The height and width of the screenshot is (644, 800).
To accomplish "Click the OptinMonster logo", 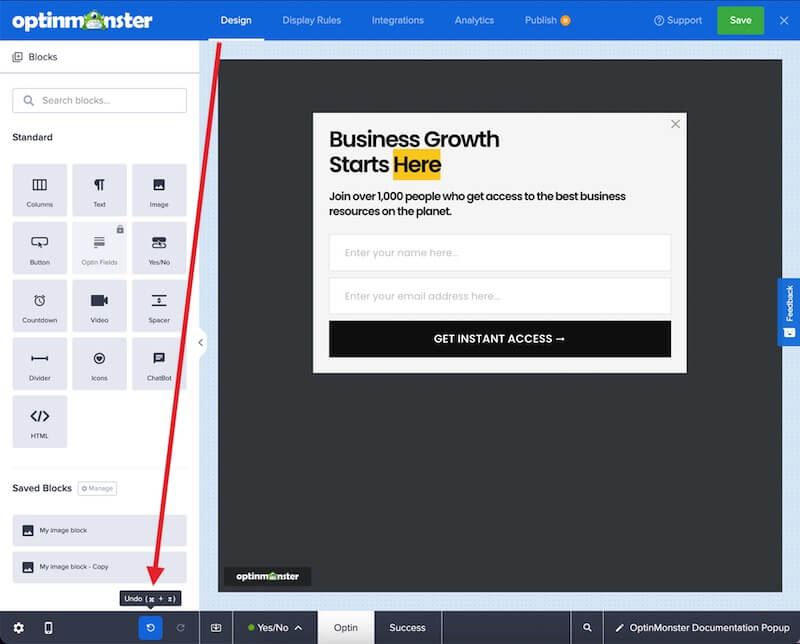I will (82, 20).
